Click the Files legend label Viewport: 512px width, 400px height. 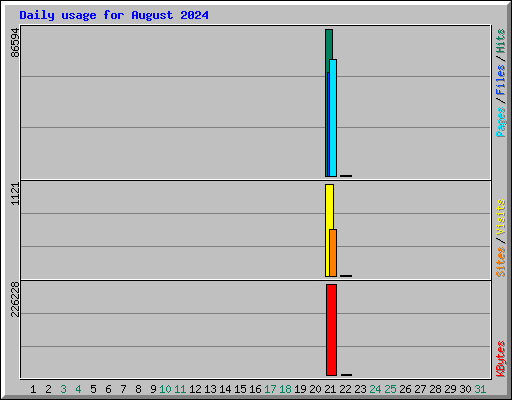coord(501,79)
